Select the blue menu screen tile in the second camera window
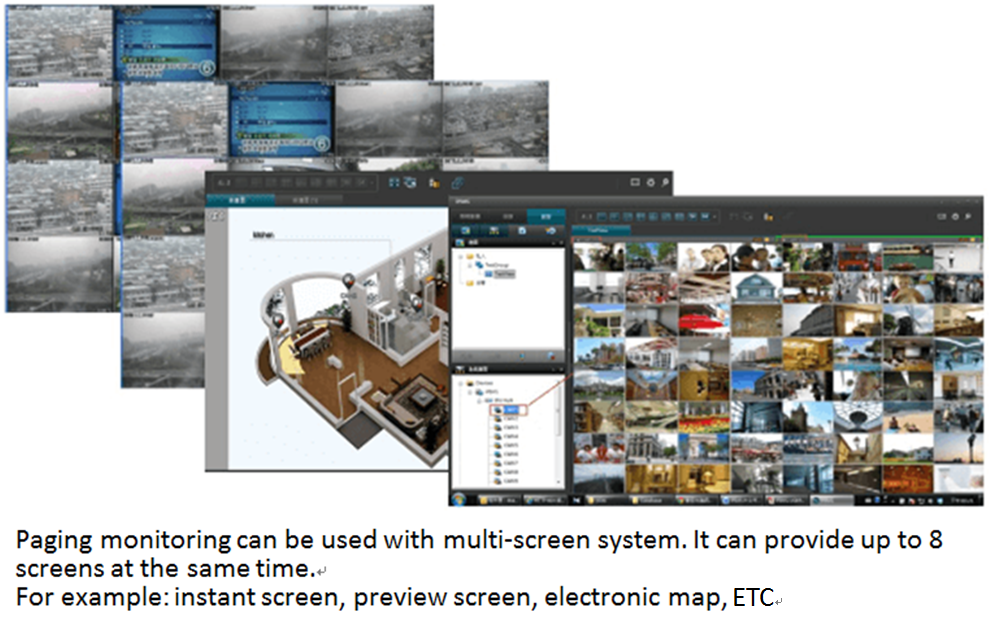The width and height of the screenshot is (991, 618). tap(281, 119)
